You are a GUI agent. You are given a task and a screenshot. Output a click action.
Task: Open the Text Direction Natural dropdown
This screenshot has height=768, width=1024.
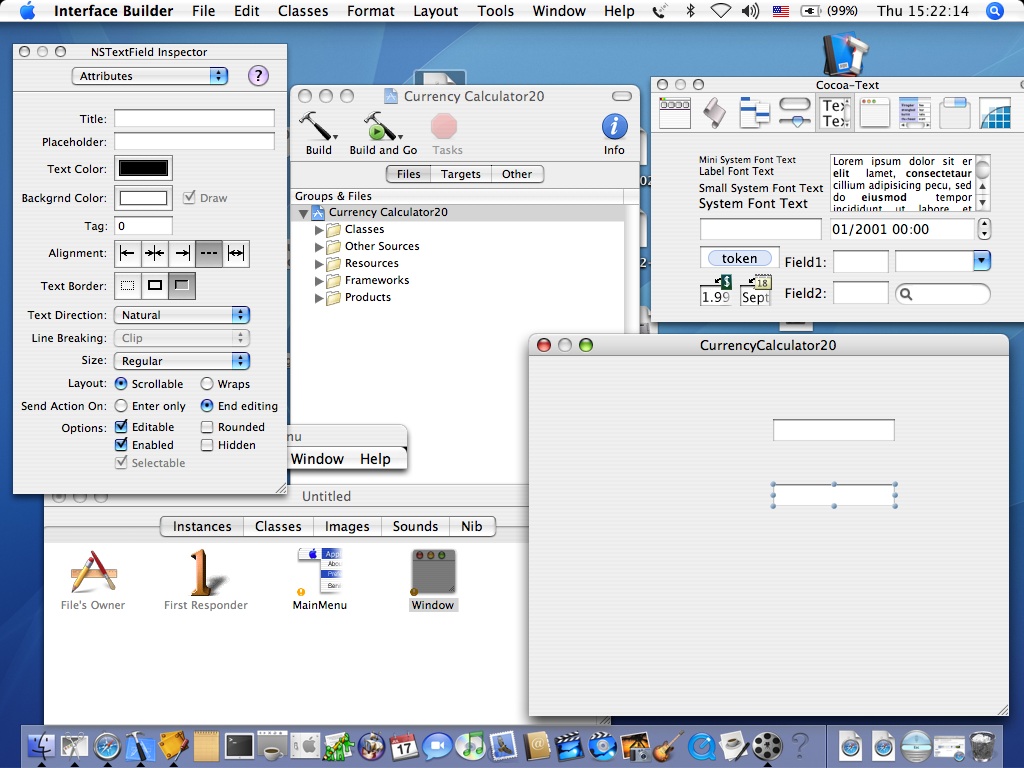pos(182,315)
